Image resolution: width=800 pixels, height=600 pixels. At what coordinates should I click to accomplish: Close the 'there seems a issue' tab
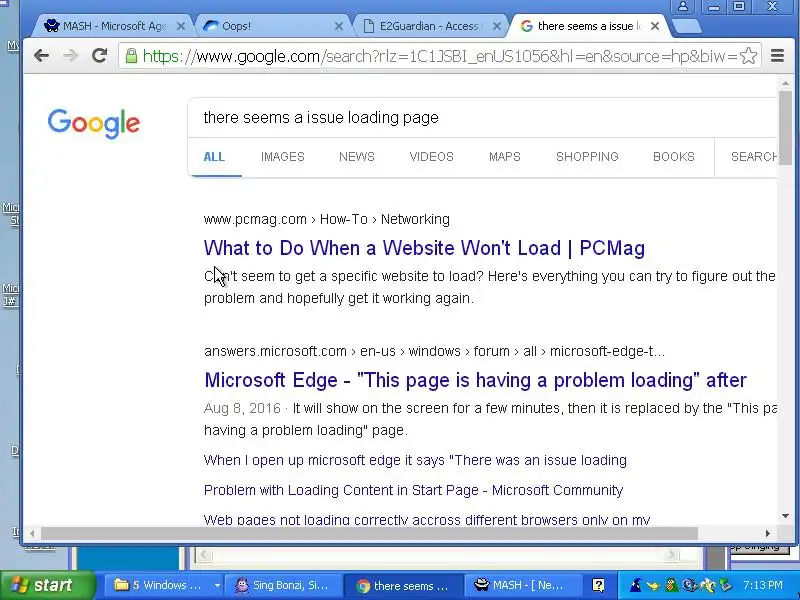point(655,26)
